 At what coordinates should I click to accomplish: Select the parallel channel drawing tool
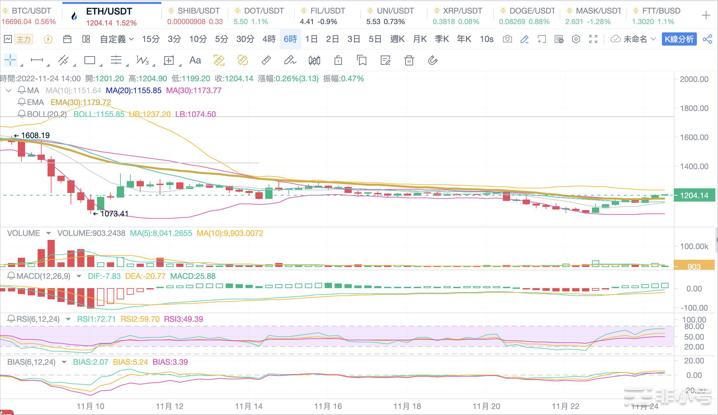click(x=63, y=60)
